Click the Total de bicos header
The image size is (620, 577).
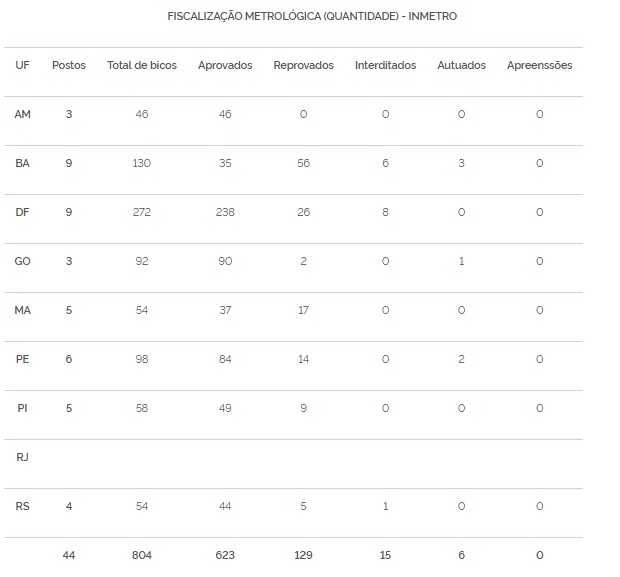[142, 65]
